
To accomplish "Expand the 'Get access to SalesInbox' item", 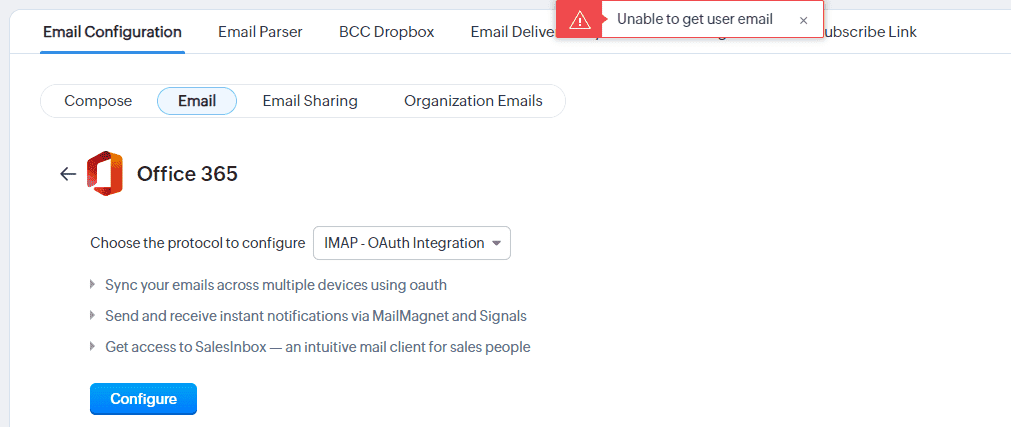I will 93,347.
